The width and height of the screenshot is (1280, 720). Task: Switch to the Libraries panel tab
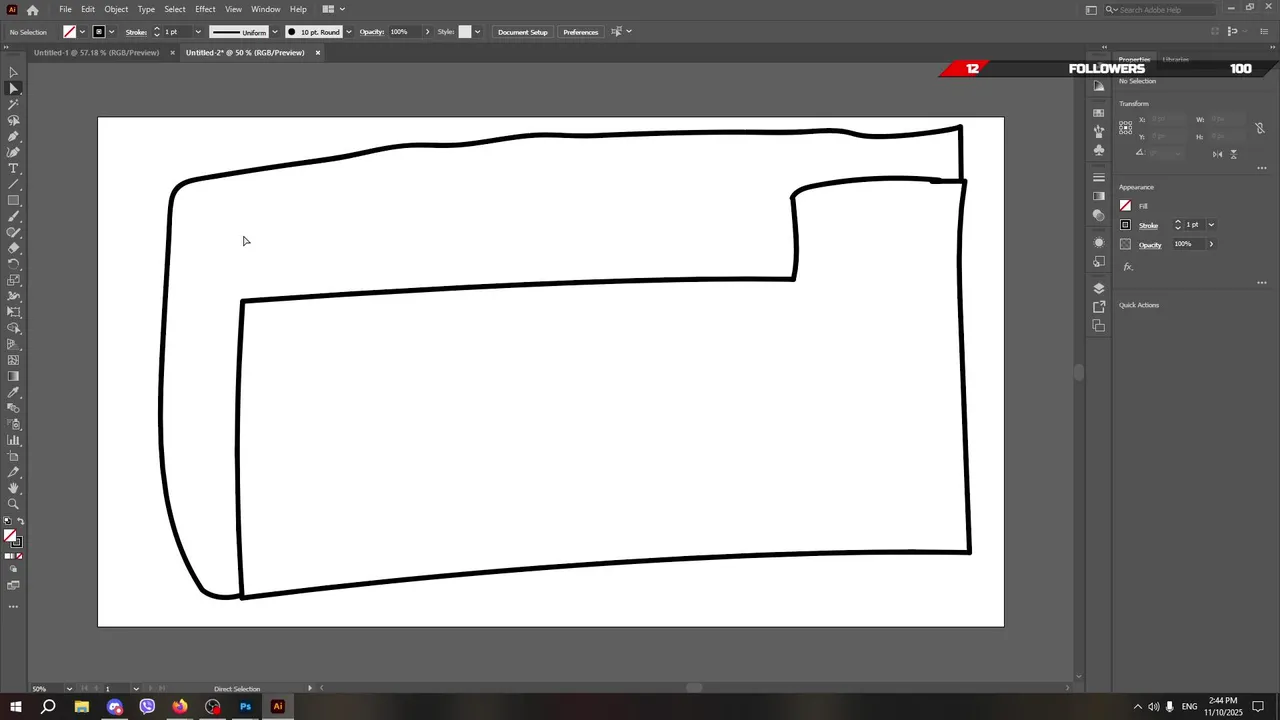pos(1175,60)
